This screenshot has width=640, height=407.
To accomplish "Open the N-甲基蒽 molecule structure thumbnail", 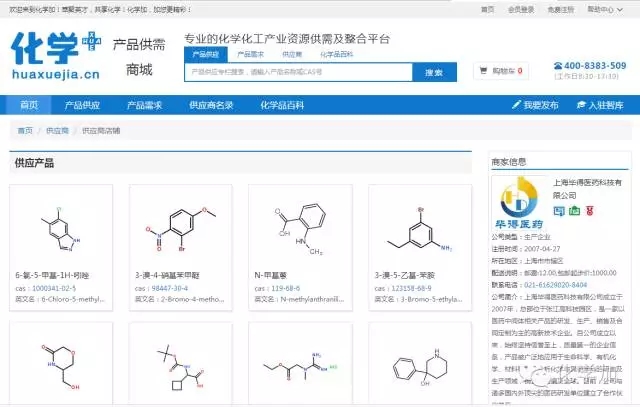I will (291, 228).
